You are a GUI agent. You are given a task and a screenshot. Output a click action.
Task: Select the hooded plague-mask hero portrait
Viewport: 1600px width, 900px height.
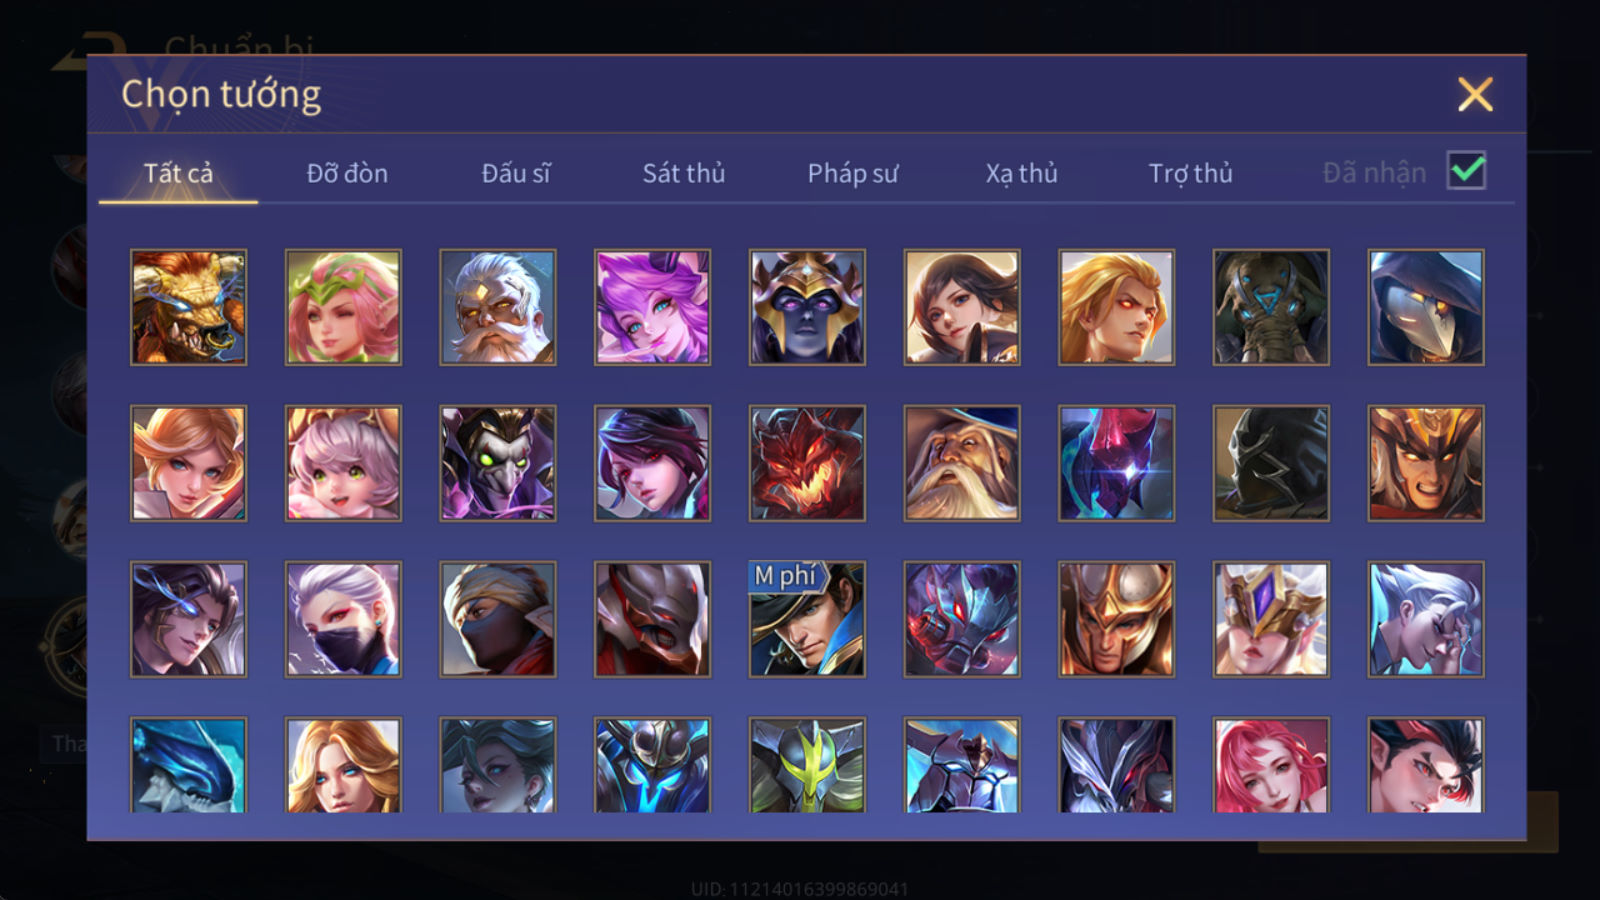[x=1426, y=307]
